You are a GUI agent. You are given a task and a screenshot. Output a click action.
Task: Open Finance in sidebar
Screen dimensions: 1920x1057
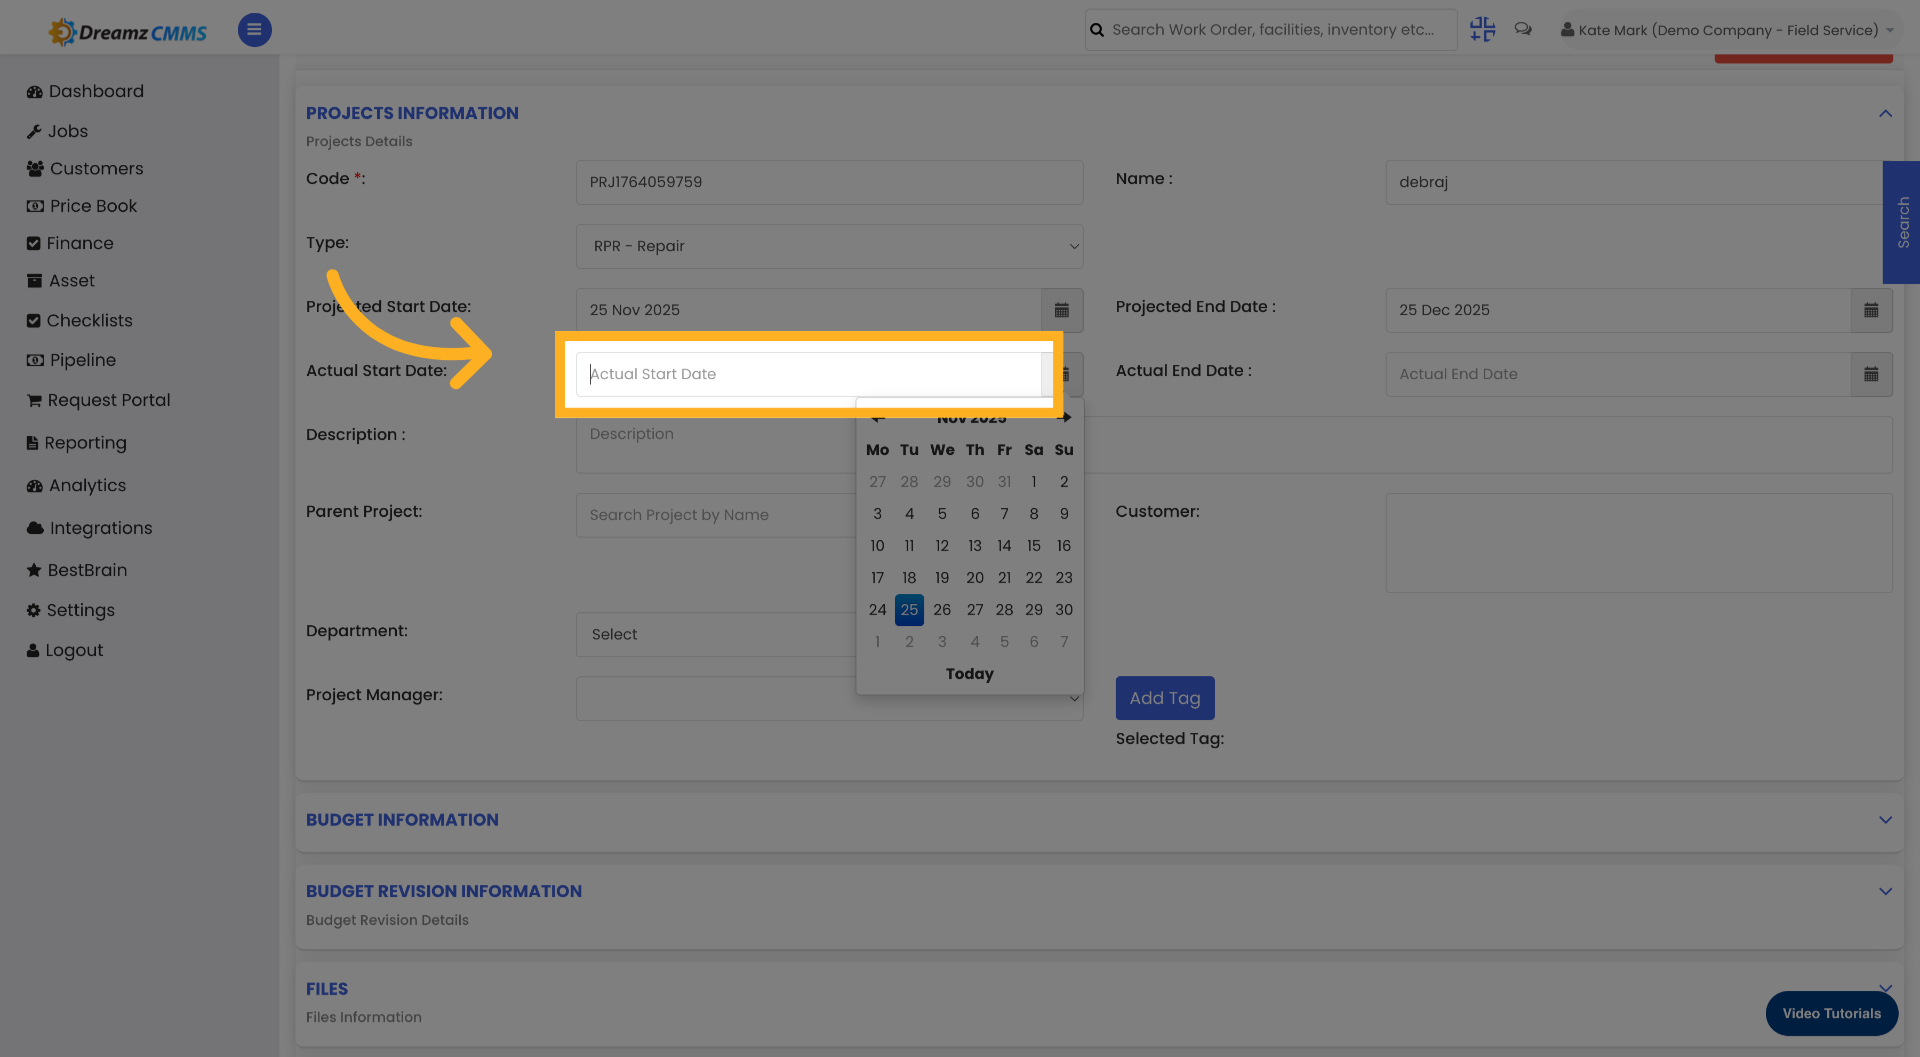point(70,243)
